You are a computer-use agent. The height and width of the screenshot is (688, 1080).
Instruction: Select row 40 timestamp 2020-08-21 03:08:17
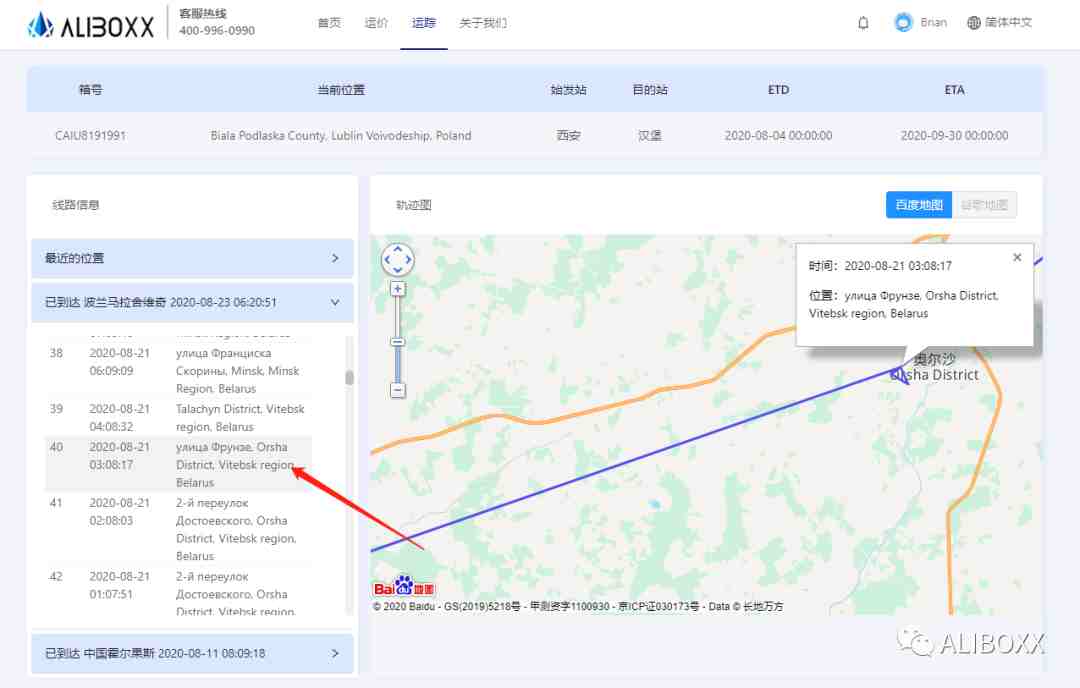click(x=119, y=455)
